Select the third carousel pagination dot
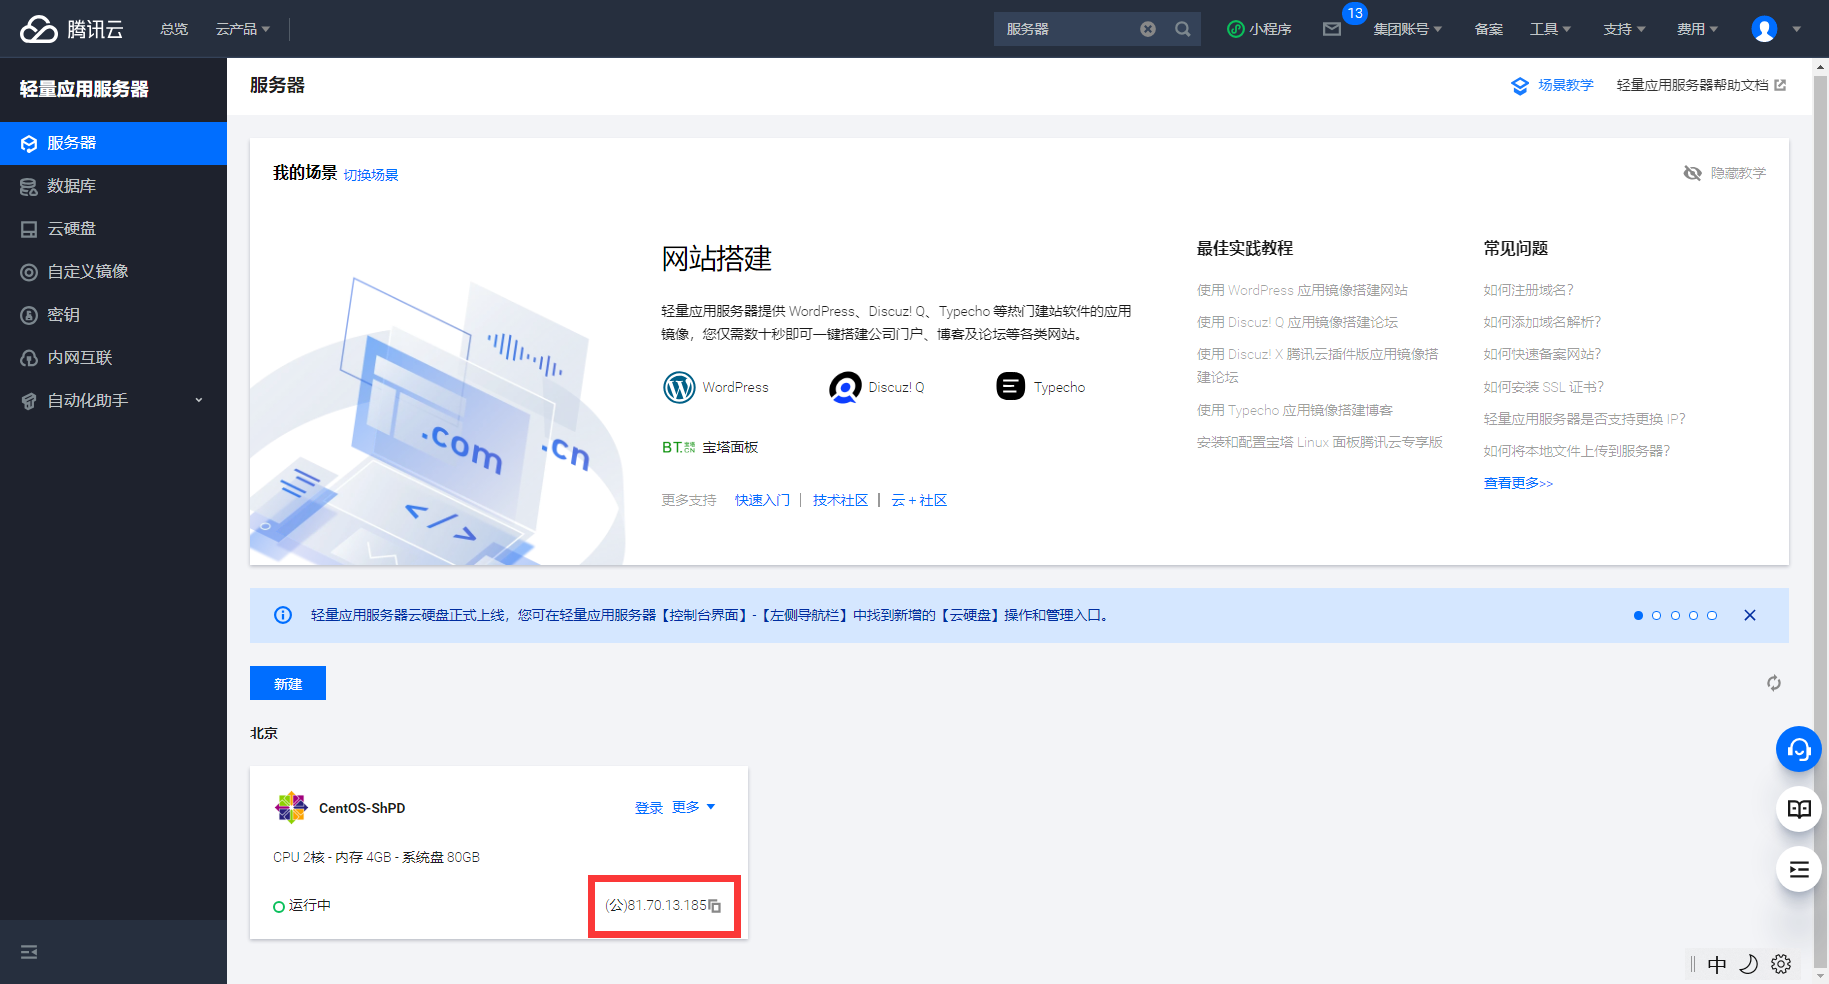This screenshot has width=1829, height=984. click(x=1675, y=615)
